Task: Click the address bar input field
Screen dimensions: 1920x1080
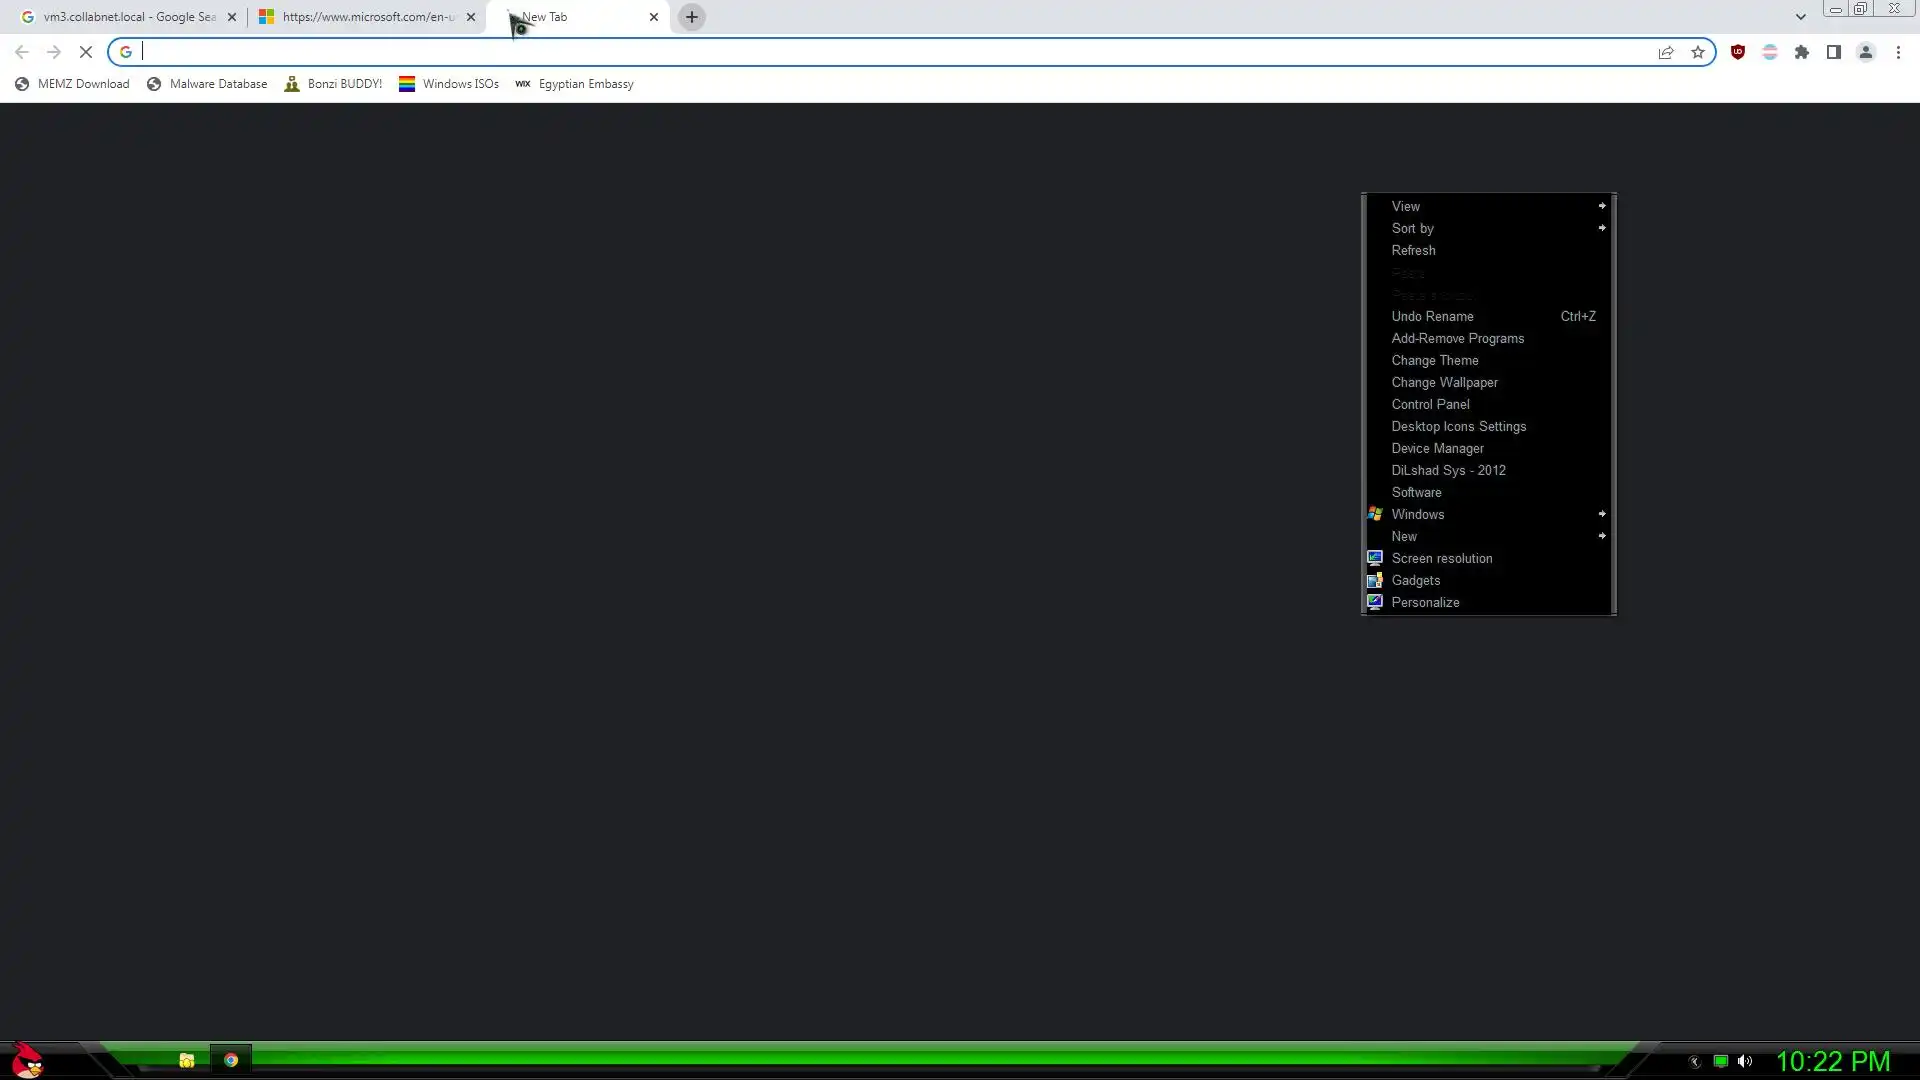Action: 880,52
